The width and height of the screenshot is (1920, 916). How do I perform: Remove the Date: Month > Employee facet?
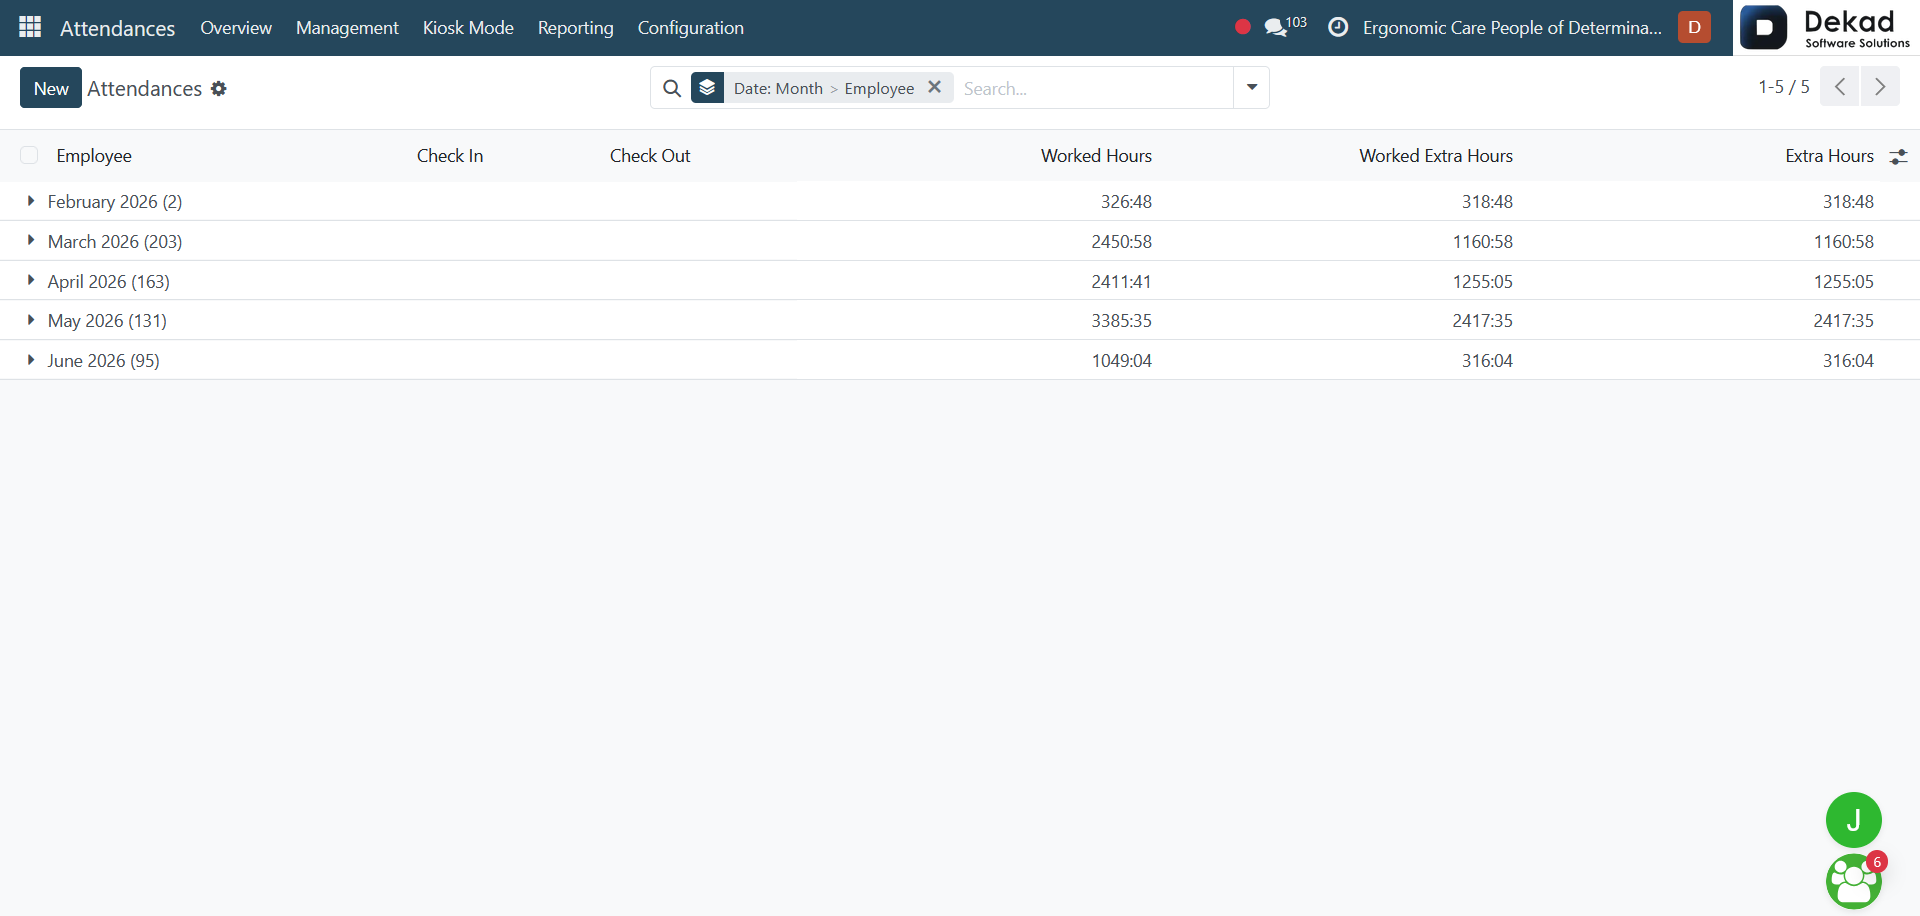click(934, 87)
